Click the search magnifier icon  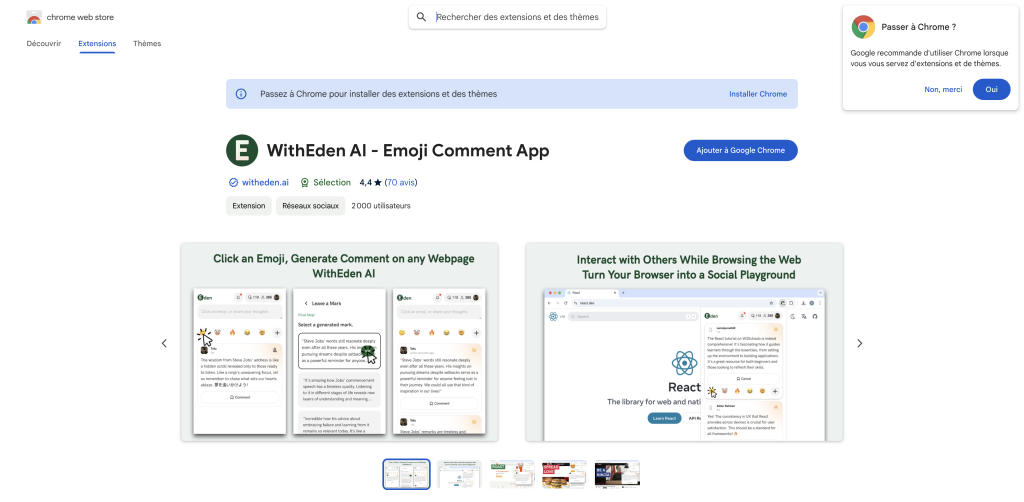(421, 17)
